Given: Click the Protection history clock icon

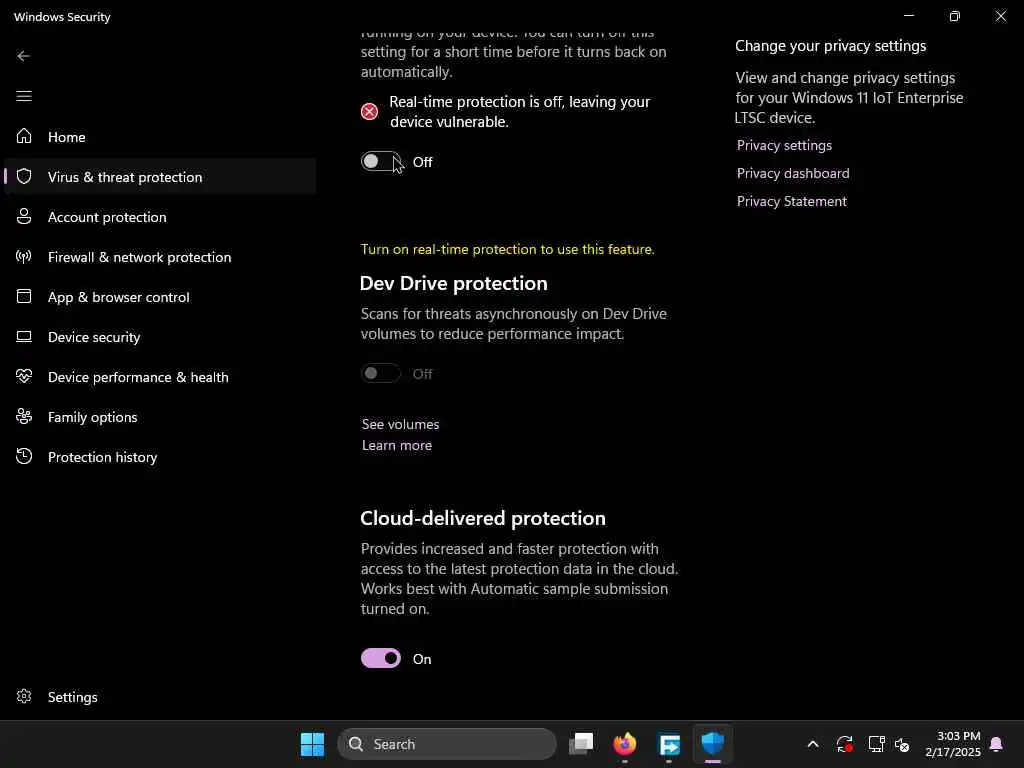Looking at the screenshot, I should [24, 456].
